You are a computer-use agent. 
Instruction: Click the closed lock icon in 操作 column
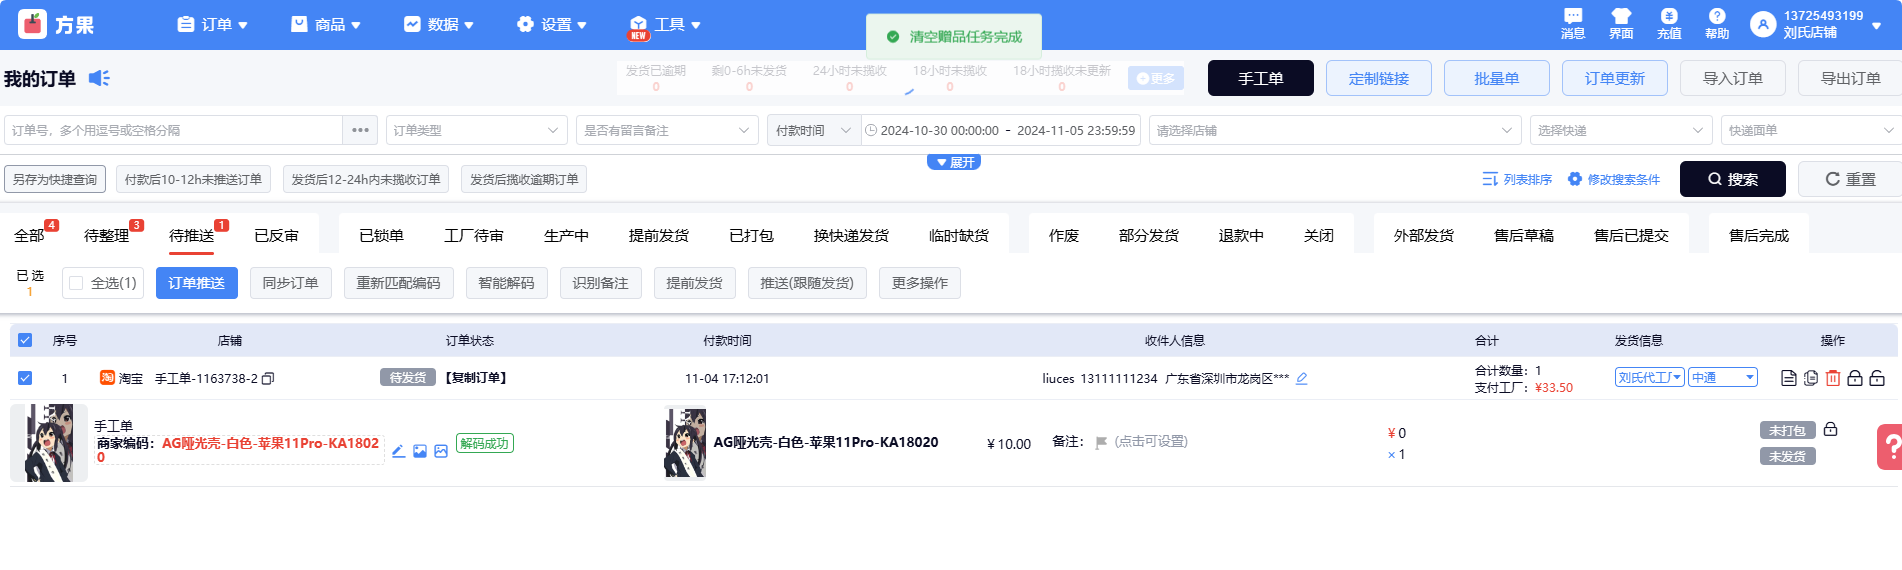1855,378
